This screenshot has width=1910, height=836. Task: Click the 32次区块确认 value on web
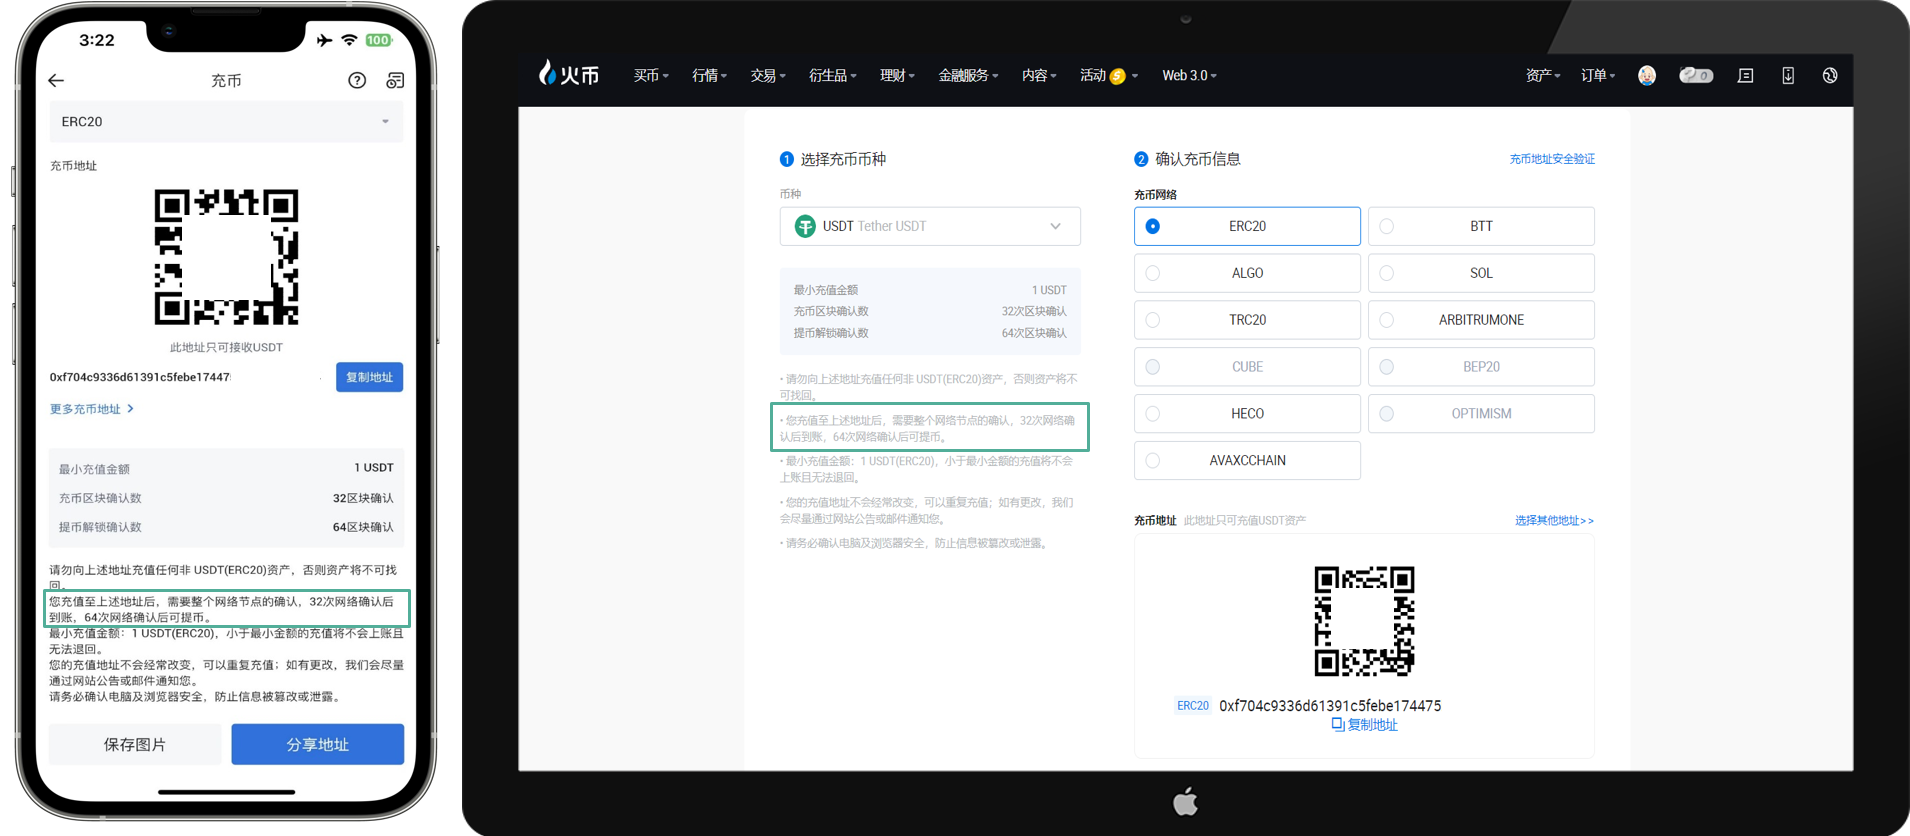pos(1034,311)
